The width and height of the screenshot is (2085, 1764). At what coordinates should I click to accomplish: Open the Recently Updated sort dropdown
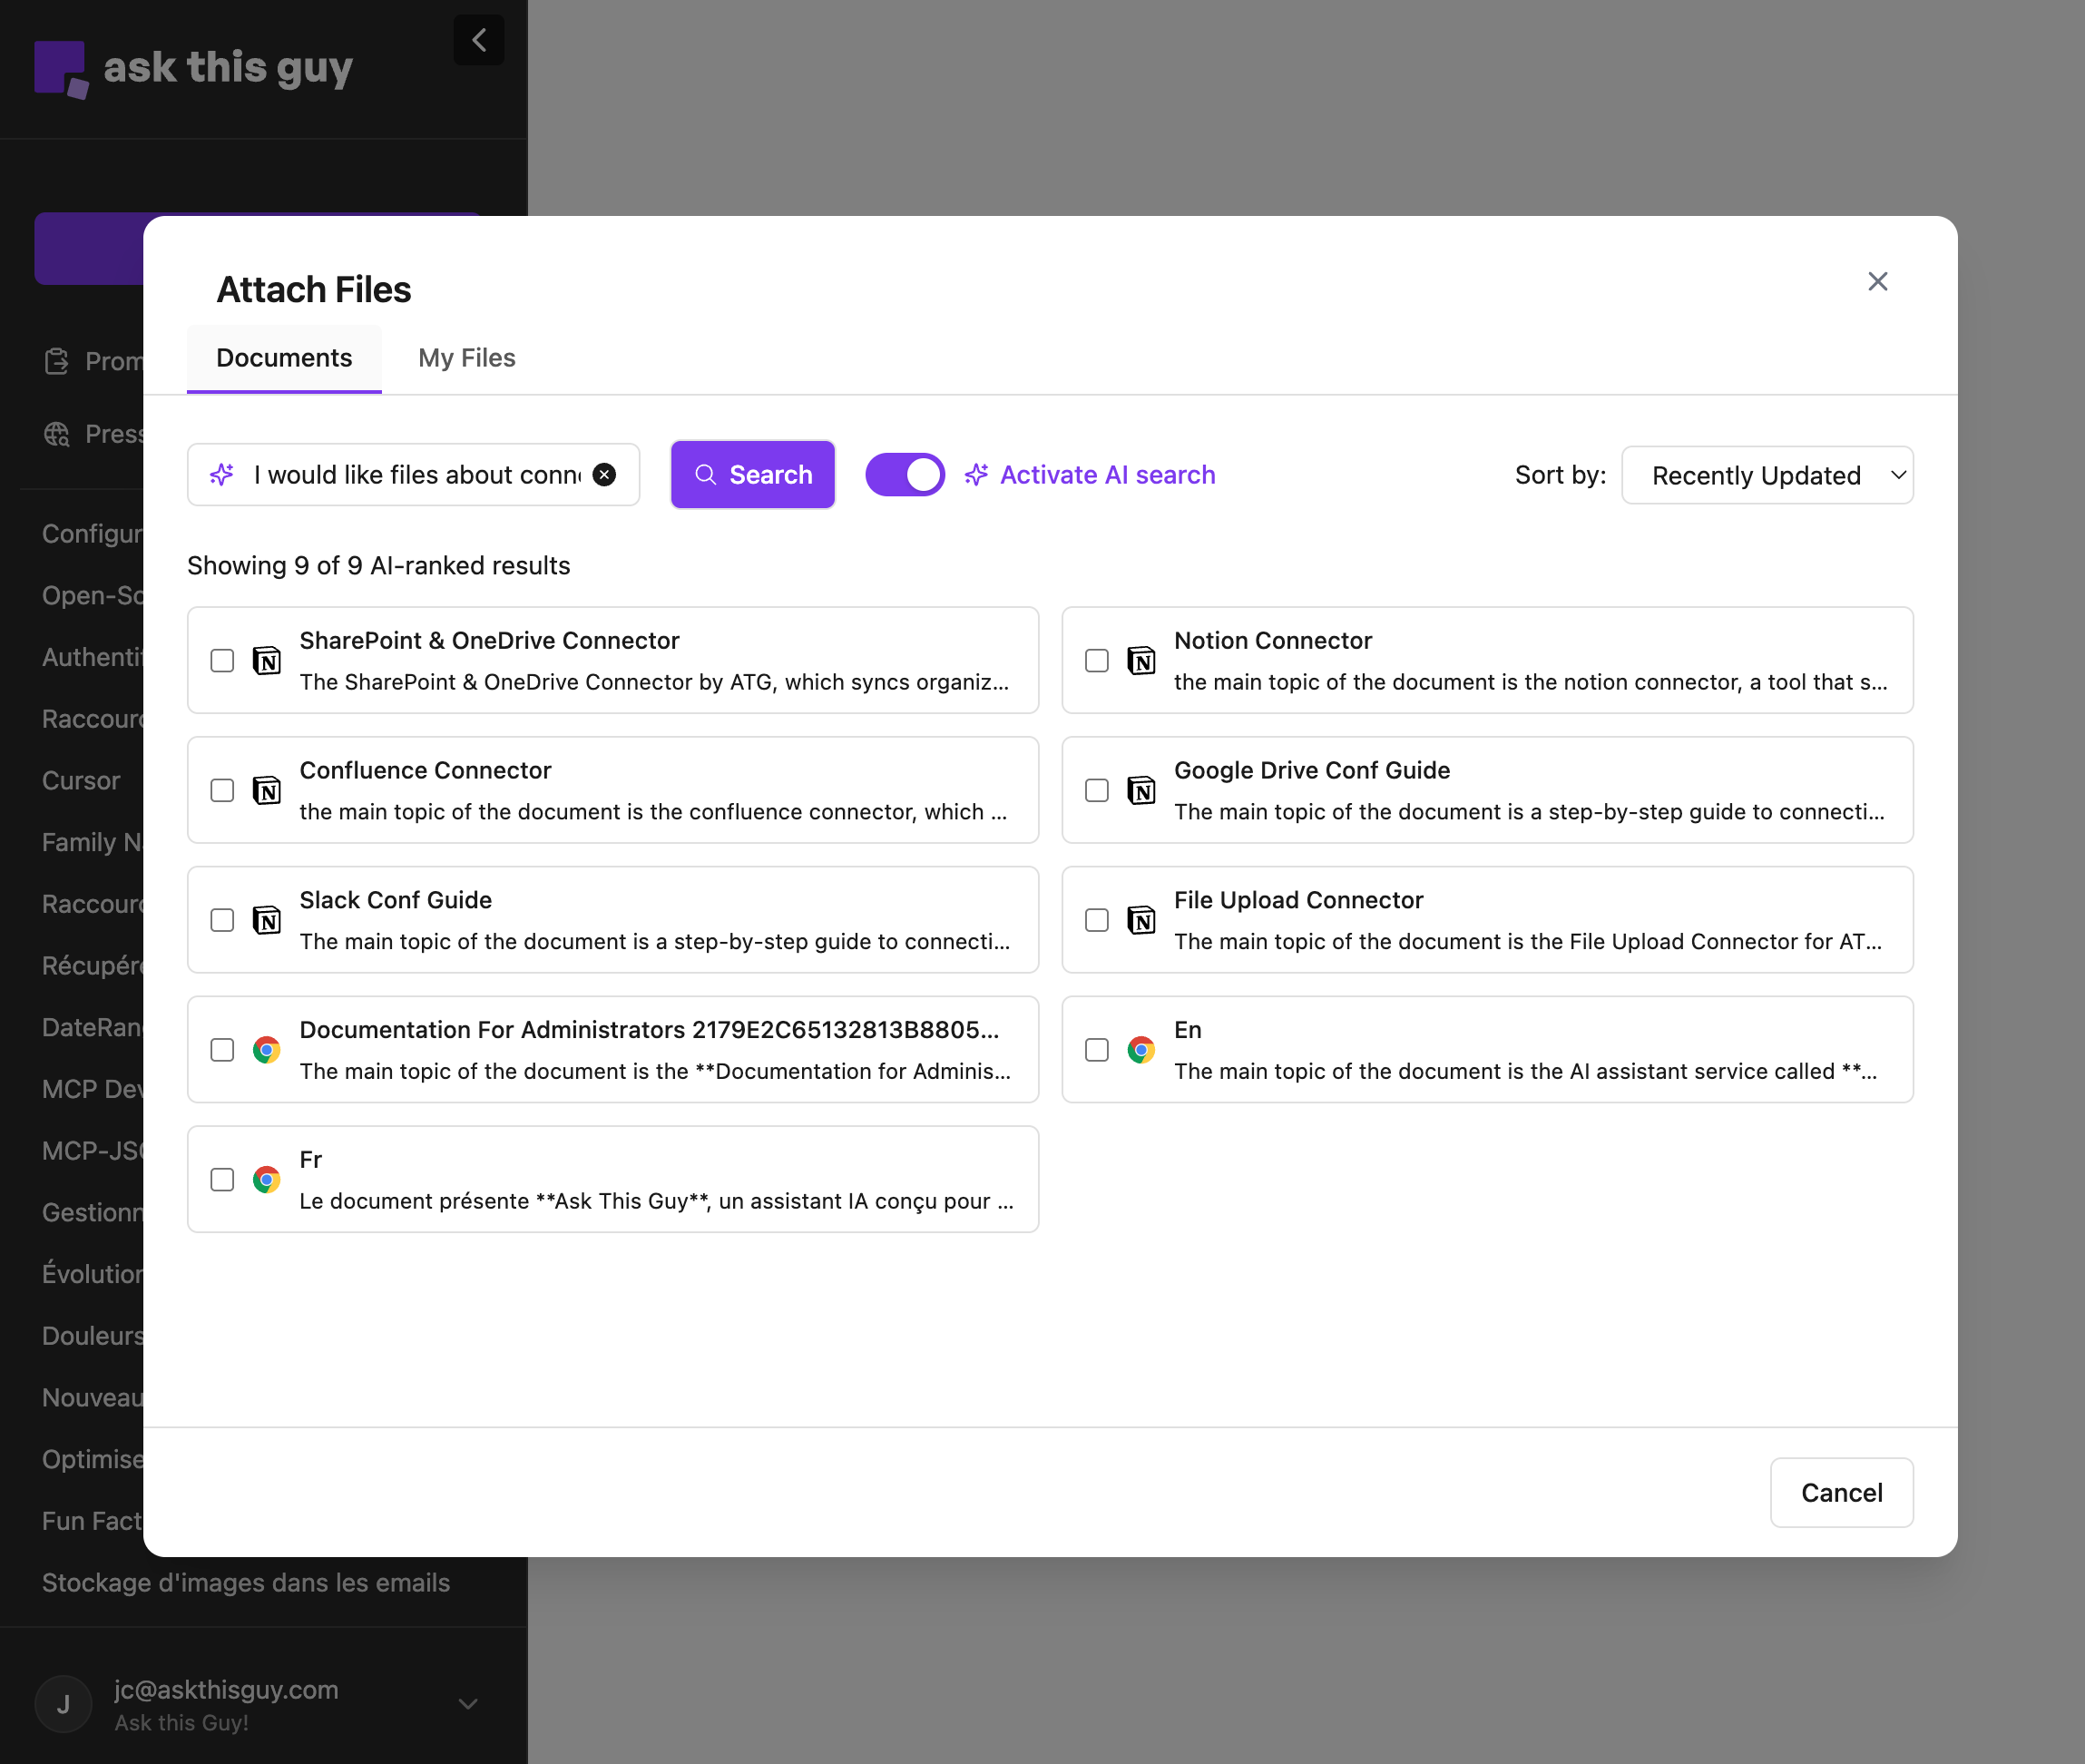click(x=1767, y=476)
